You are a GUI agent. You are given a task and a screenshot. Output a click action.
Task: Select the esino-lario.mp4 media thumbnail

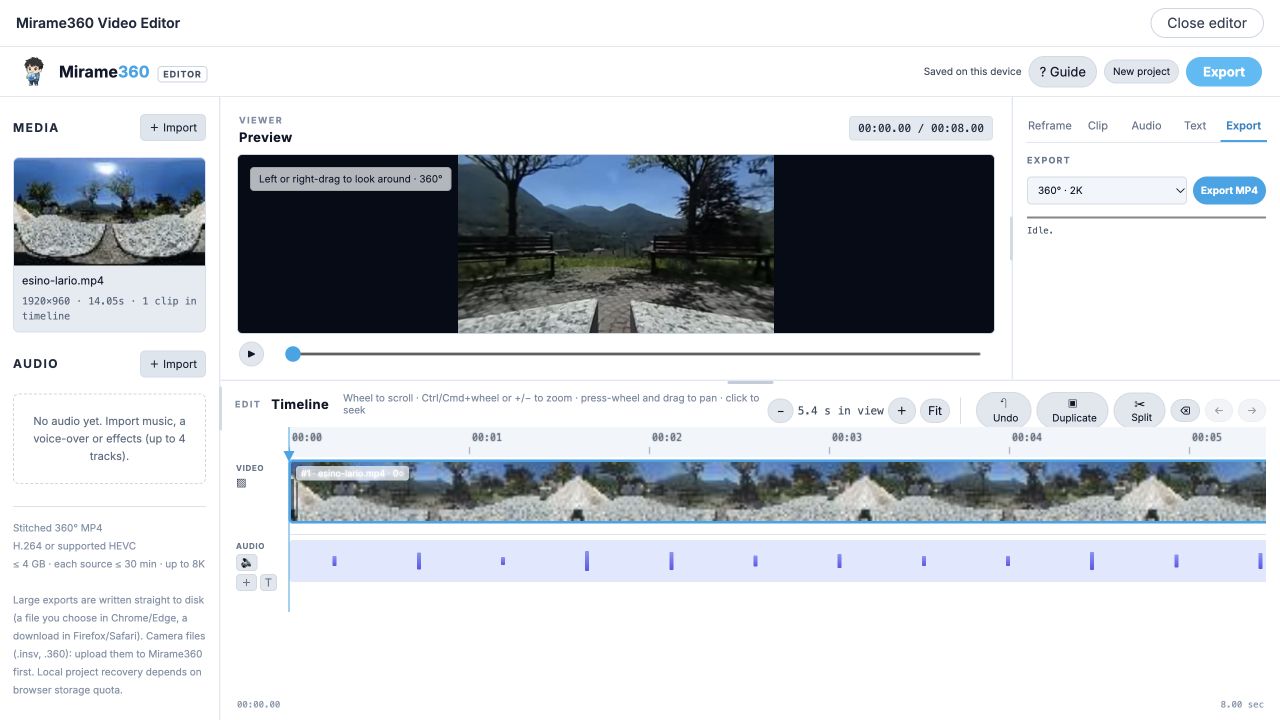(109, 211)
